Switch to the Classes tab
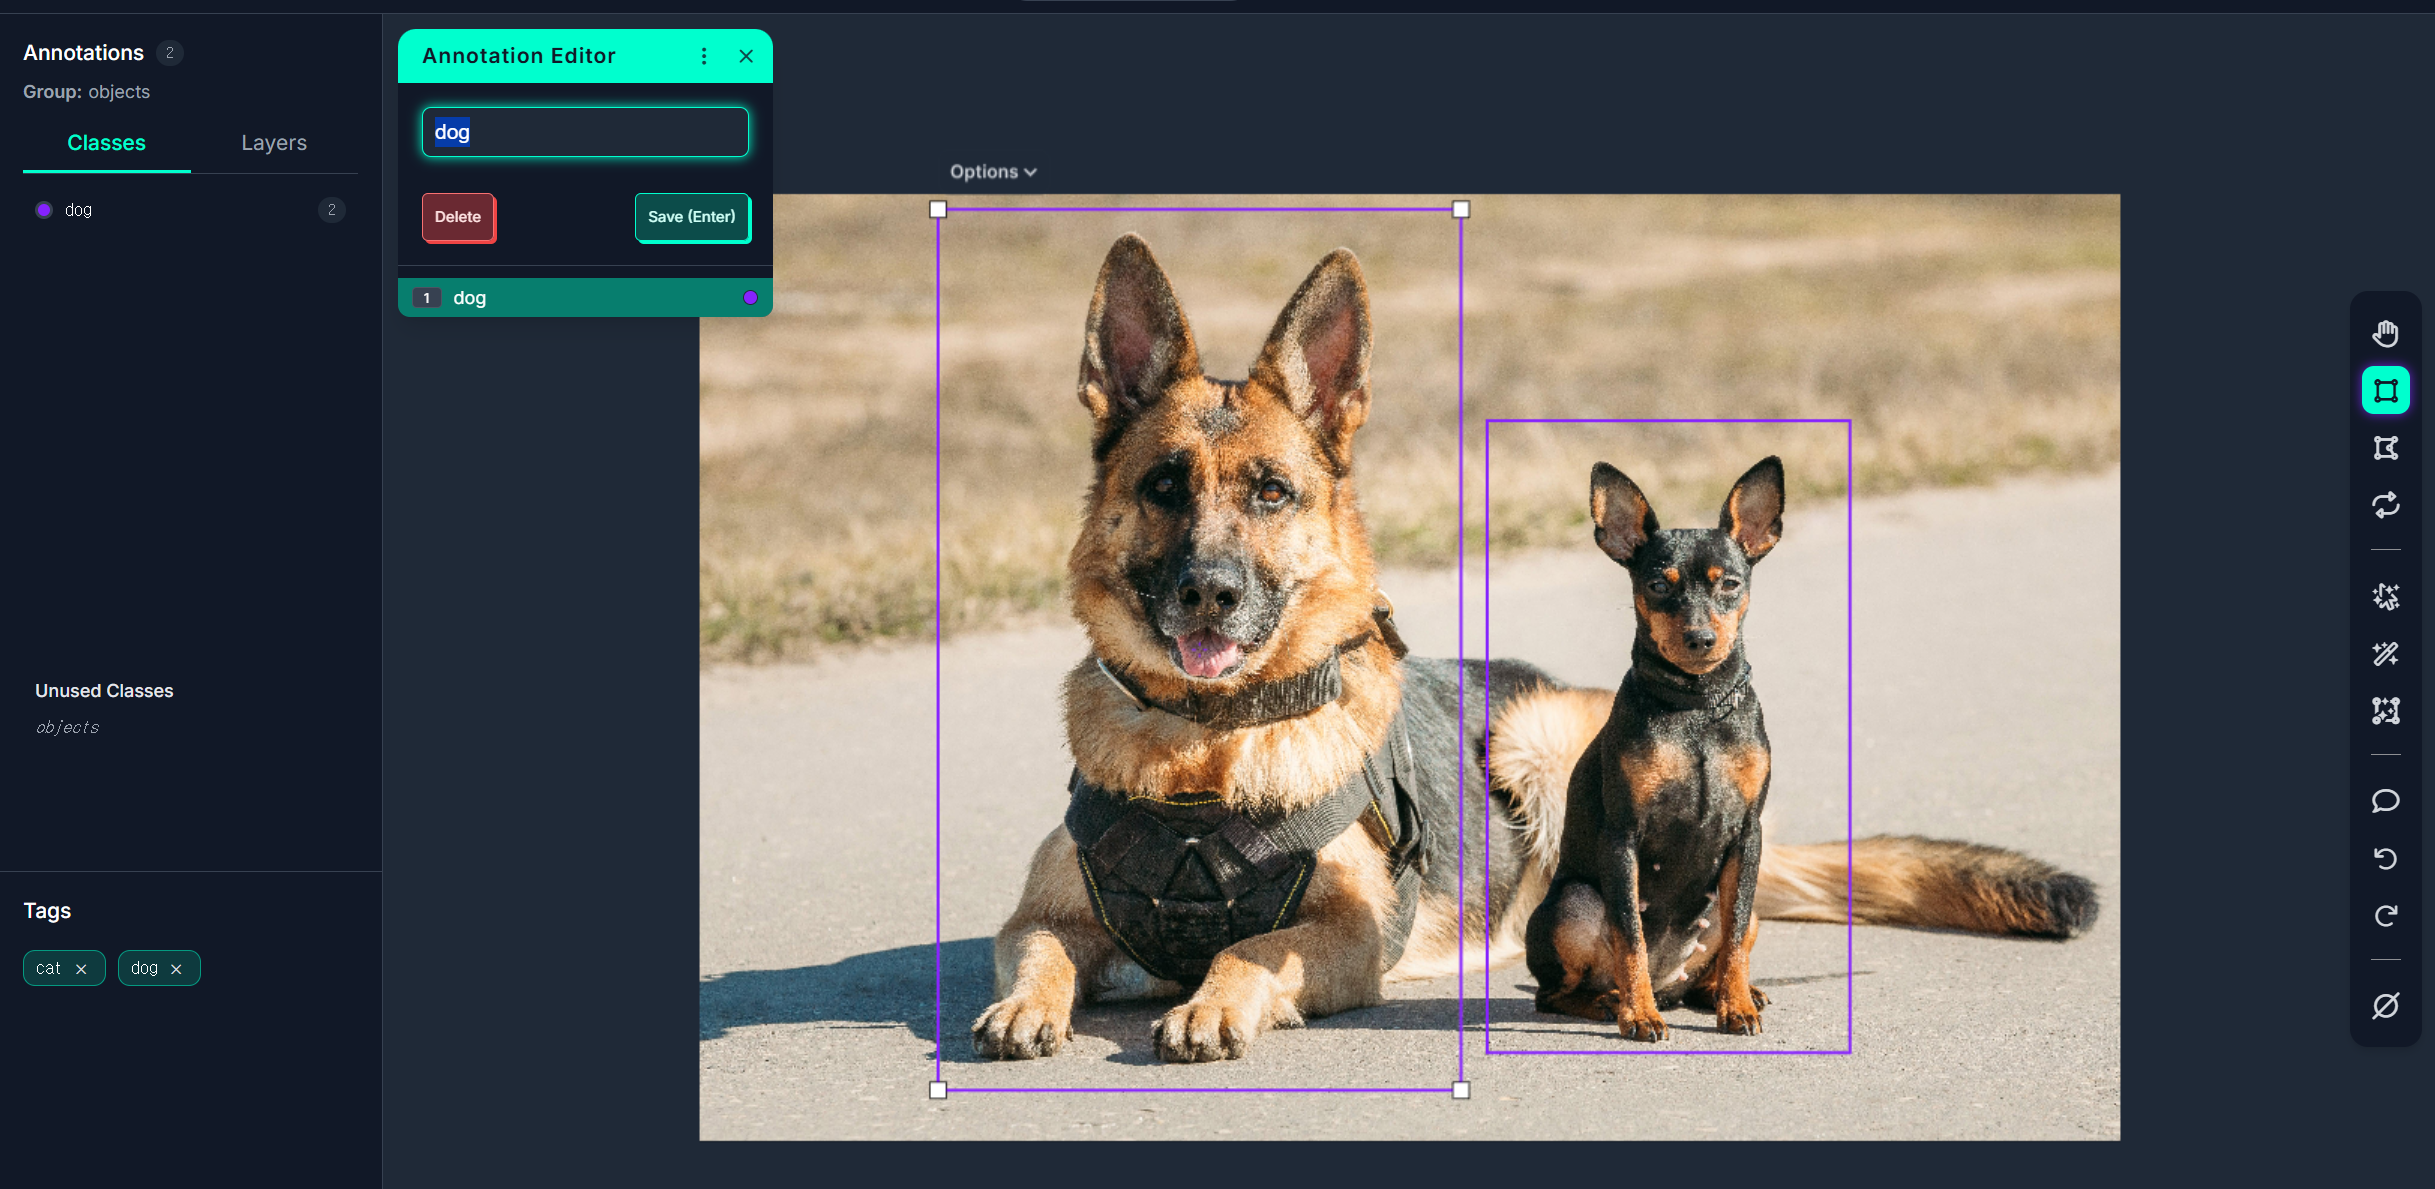This screenshot has width=2435, height=1189. pos(106,143)
